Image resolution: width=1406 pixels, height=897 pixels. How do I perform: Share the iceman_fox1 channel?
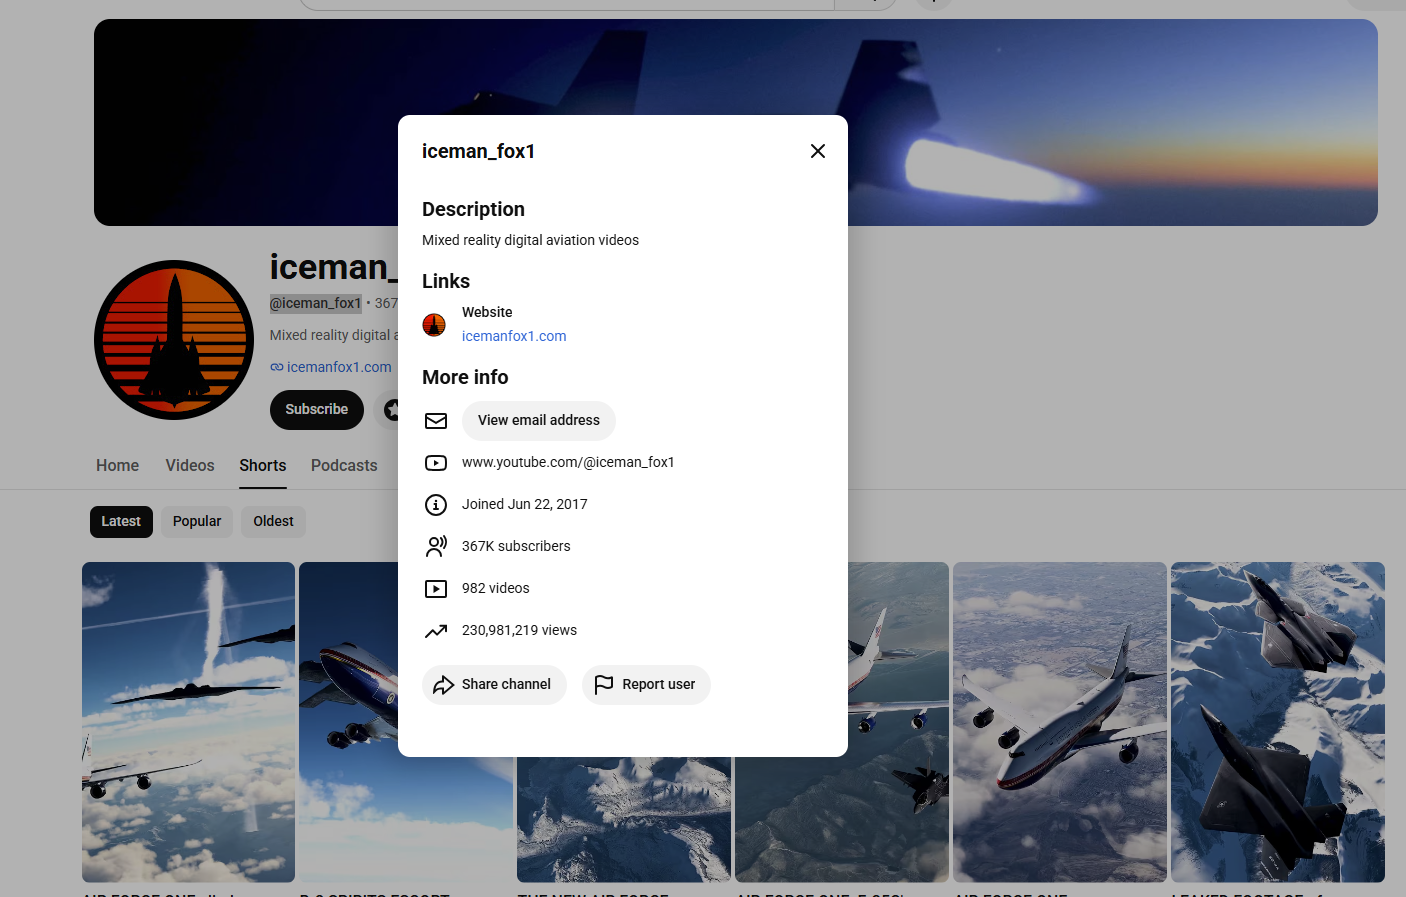point(494,685)
